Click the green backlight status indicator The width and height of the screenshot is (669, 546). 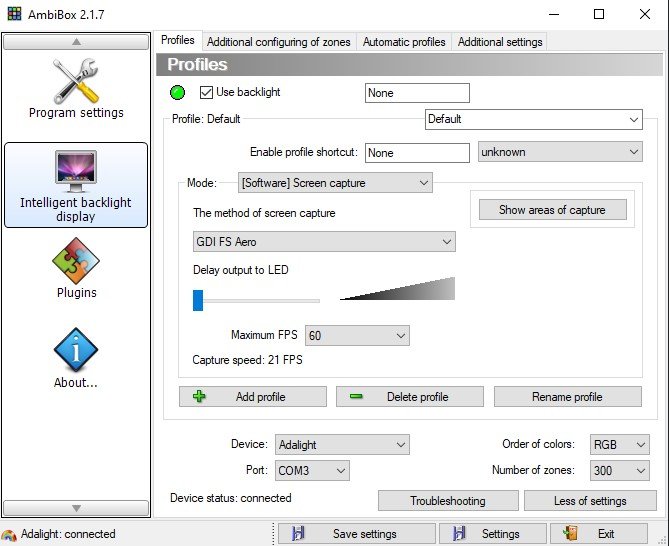click(178, 93)
